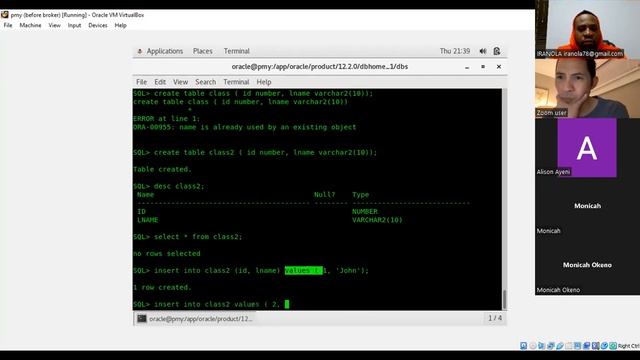640x360 pixels.
Task: Click the optical disk status icon
Action: [533, 346]
